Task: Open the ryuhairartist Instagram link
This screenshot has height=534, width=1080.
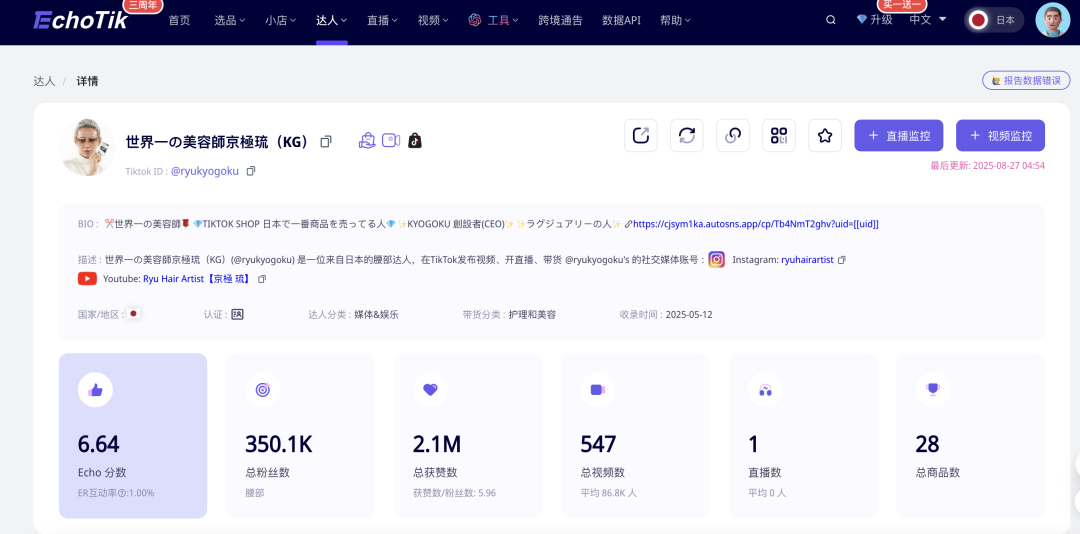Action: 807,260
